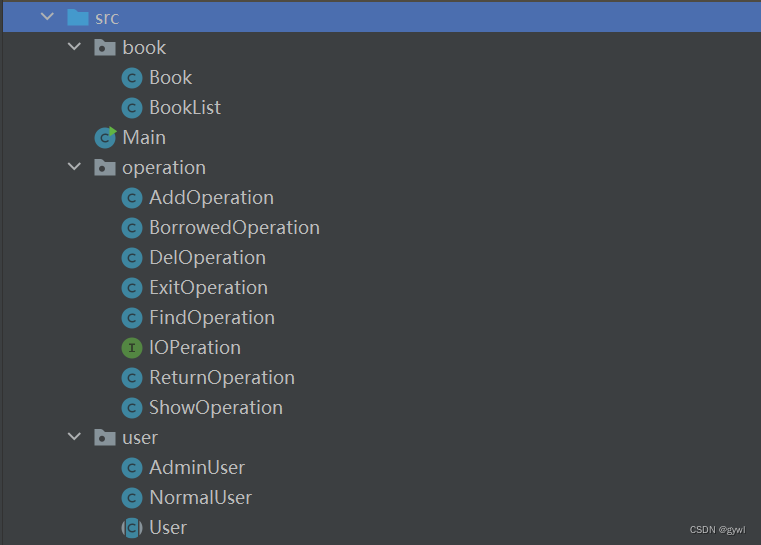Viewport: 761px width, 545px height.
Task: Select the Main class name
Action: [x=144, y=138]
